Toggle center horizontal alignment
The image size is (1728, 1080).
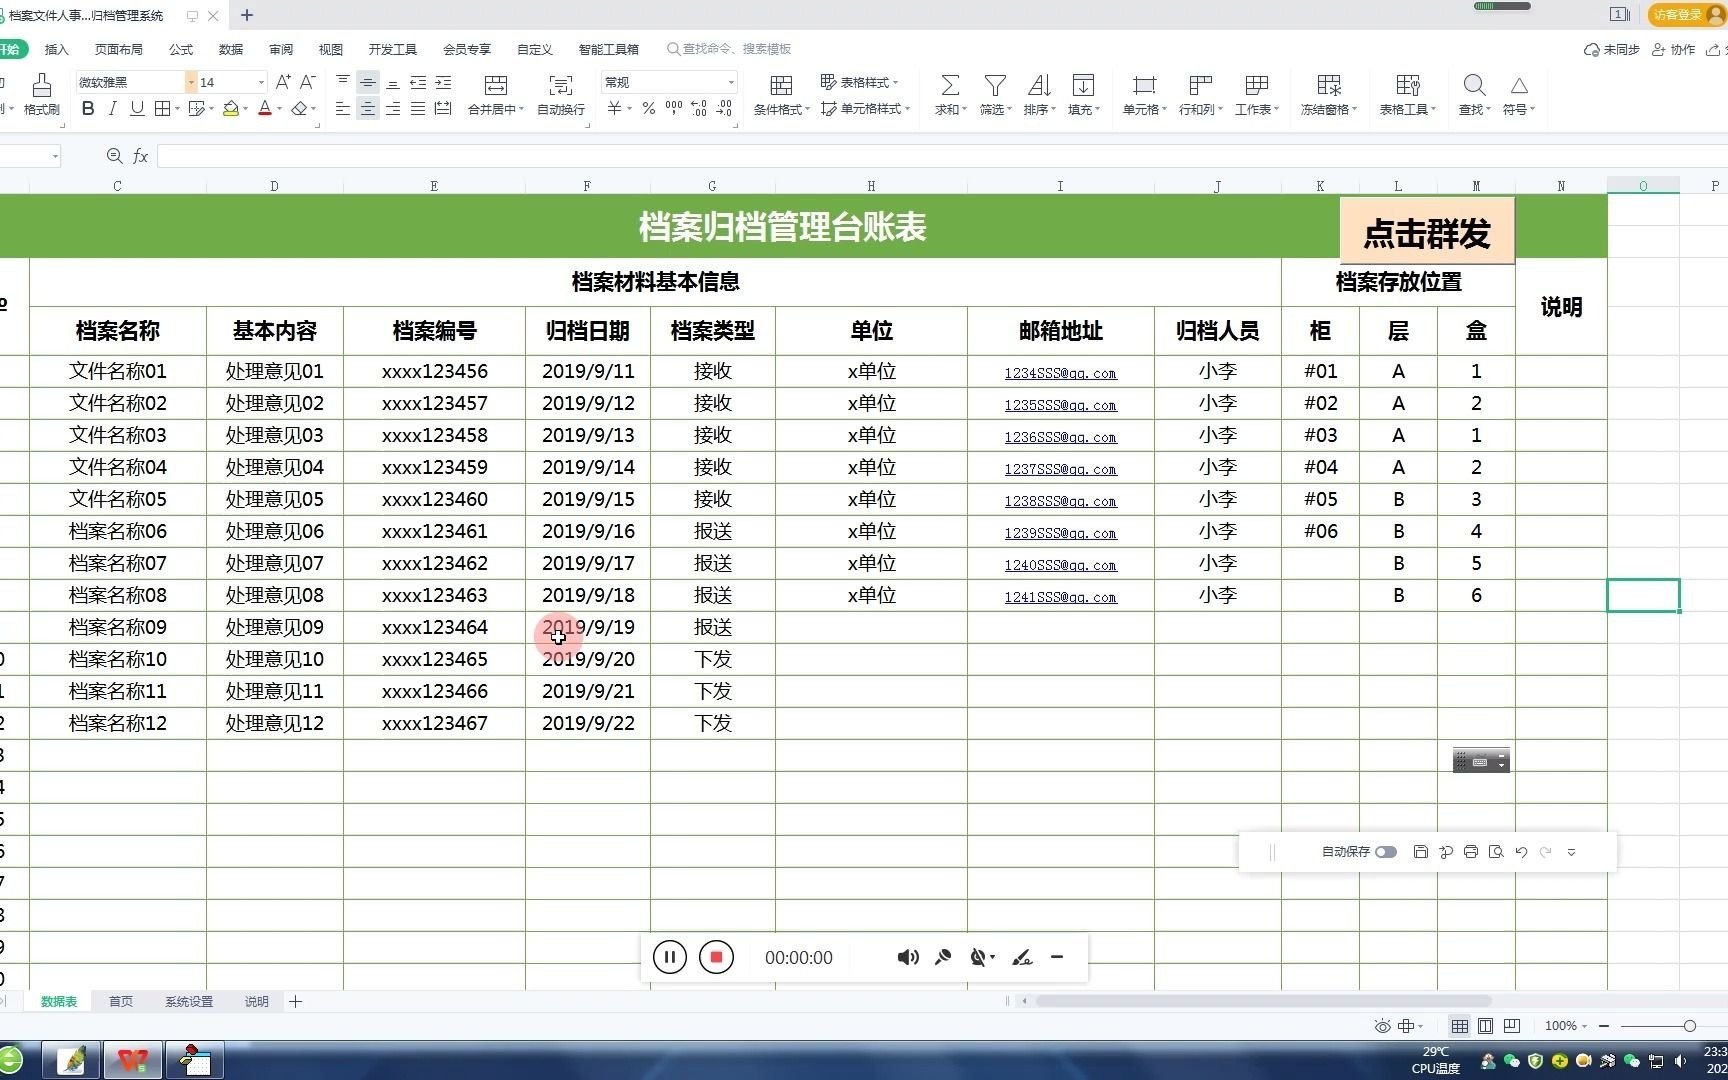click(x=368, y=108)
